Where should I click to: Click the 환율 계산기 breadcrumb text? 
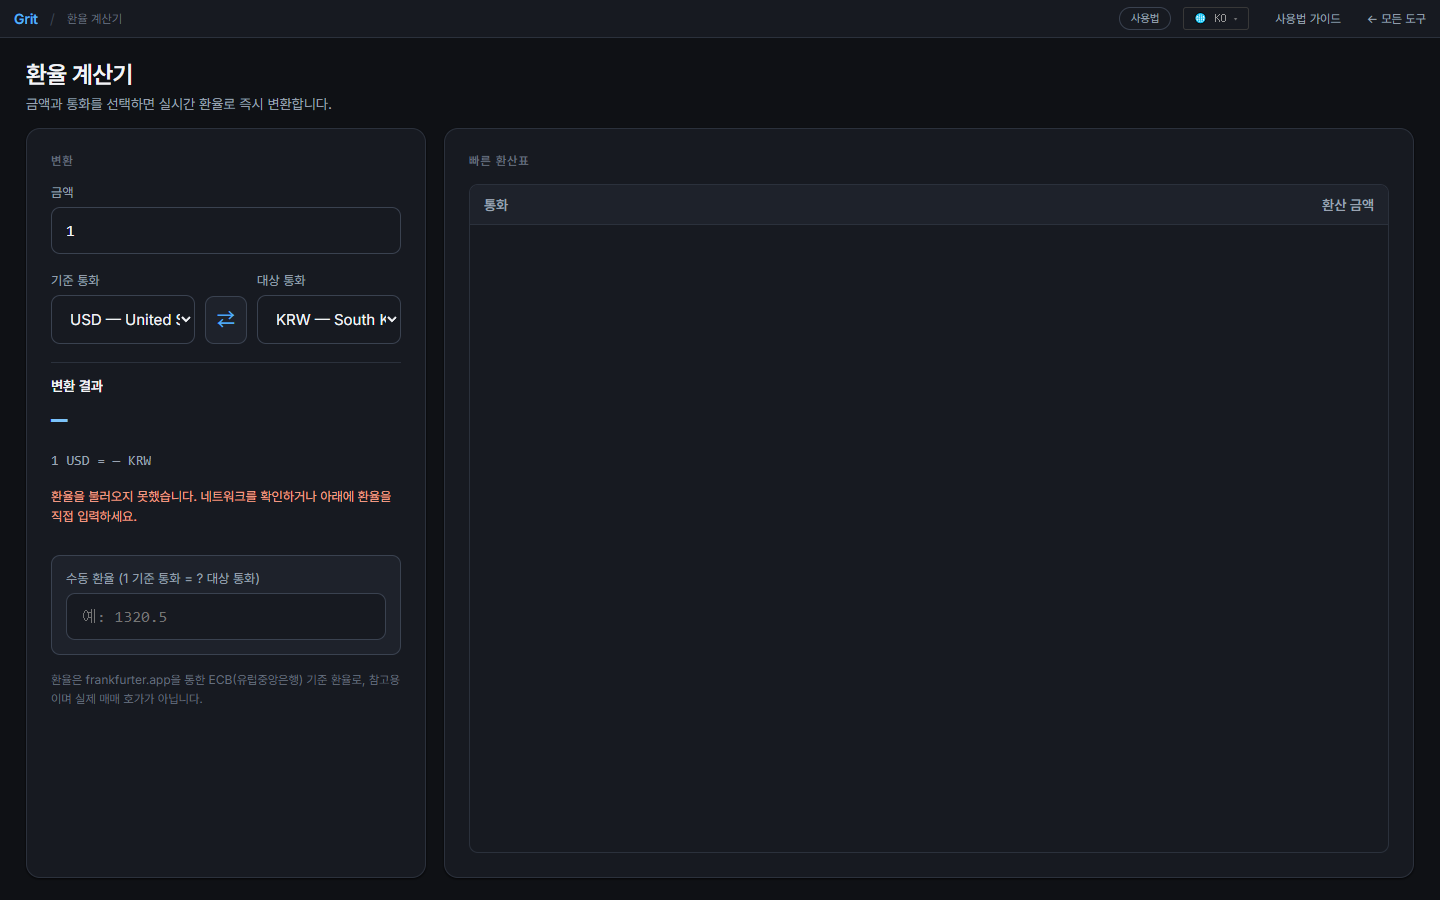click(x=95, y=19)
